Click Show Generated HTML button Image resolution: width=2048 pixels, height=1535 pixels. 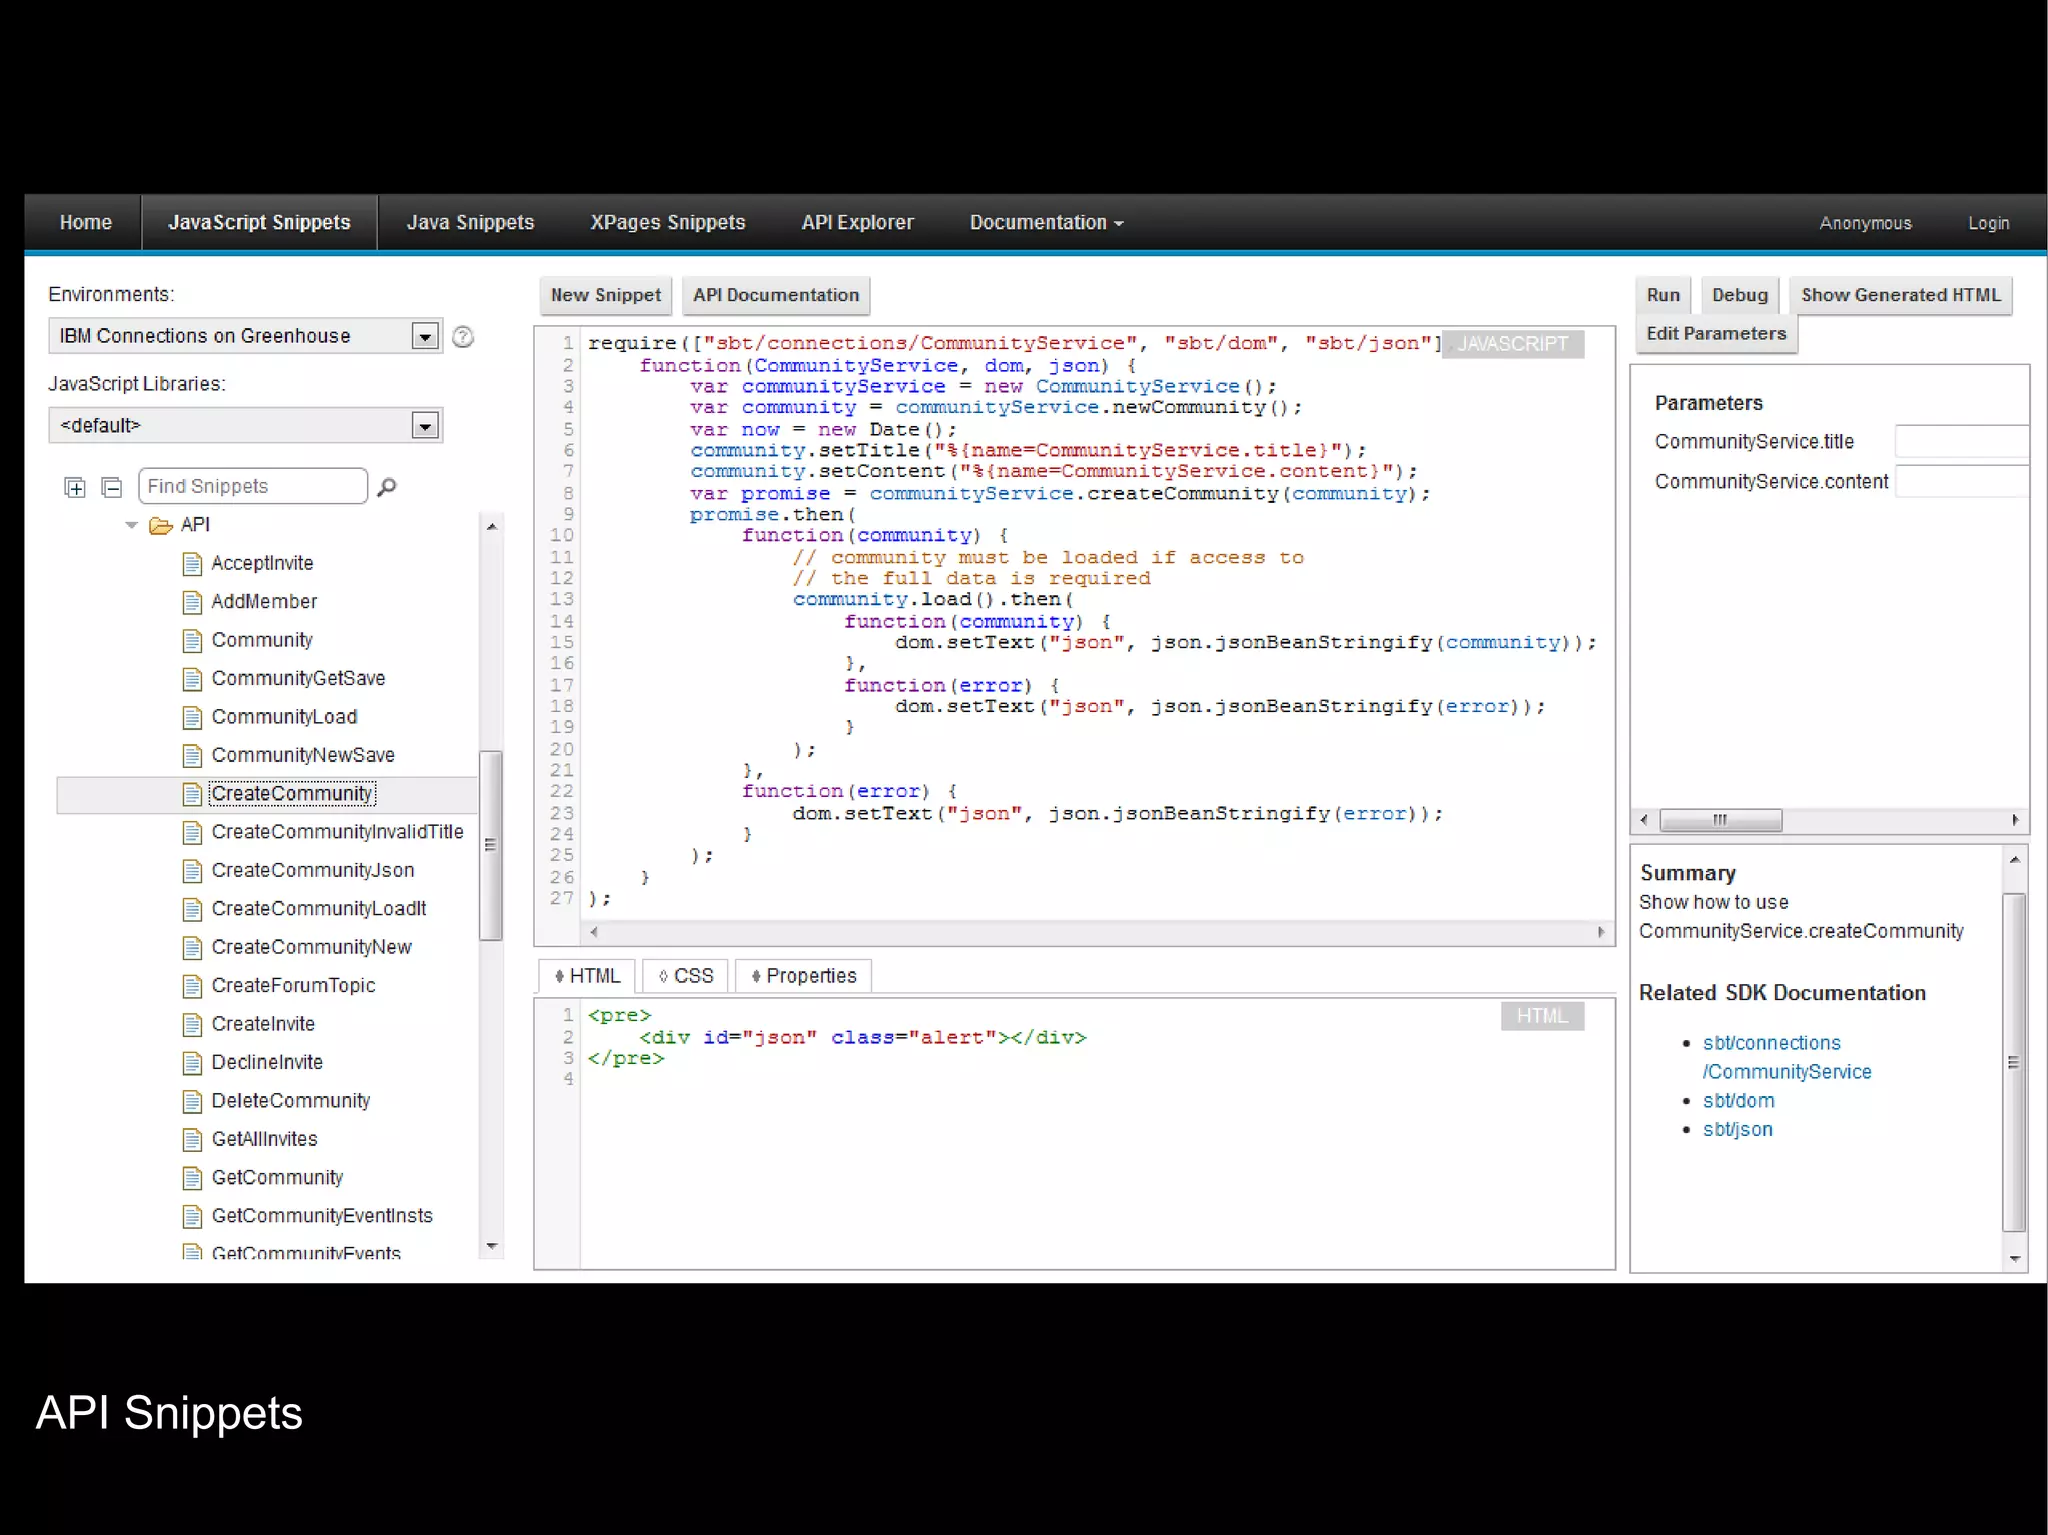(1901, 296)
